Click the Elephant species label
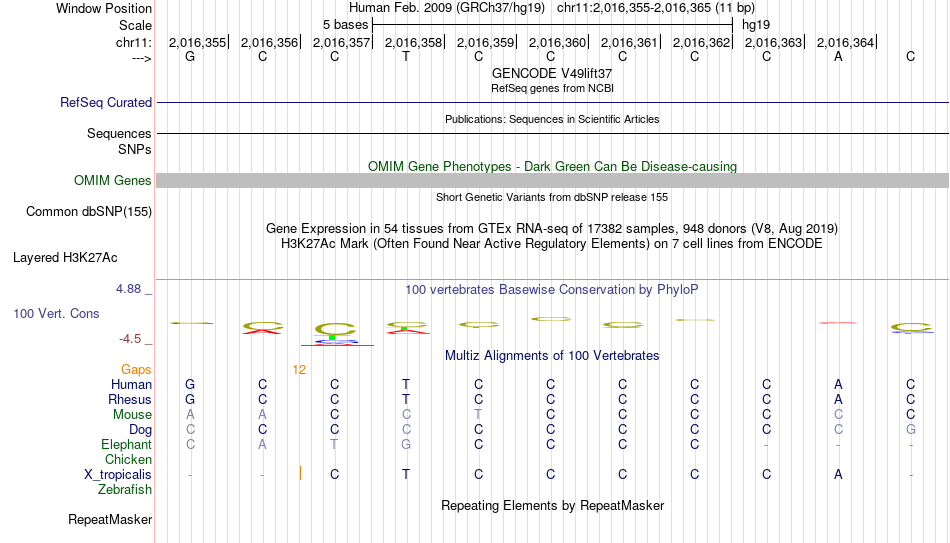Screen dimensions: 950x543 tap(126, 445)
